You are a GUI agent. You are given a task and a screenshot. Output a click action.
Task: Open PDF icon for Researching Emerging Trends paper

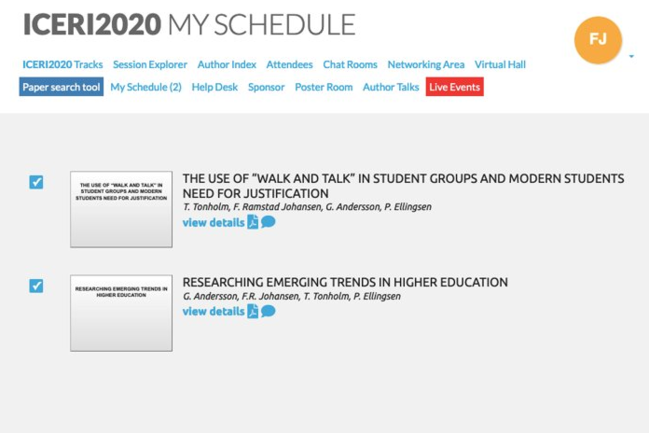(252, 311)
